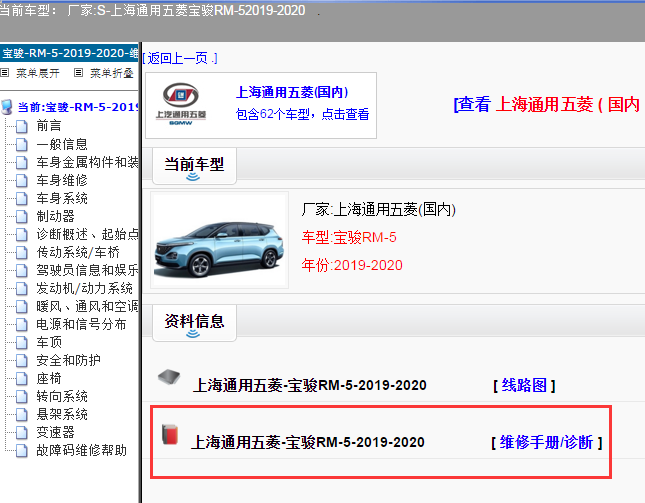Open the 变速器 tree item
This screenshot has height=503, width=645.
tap(56, 432)
